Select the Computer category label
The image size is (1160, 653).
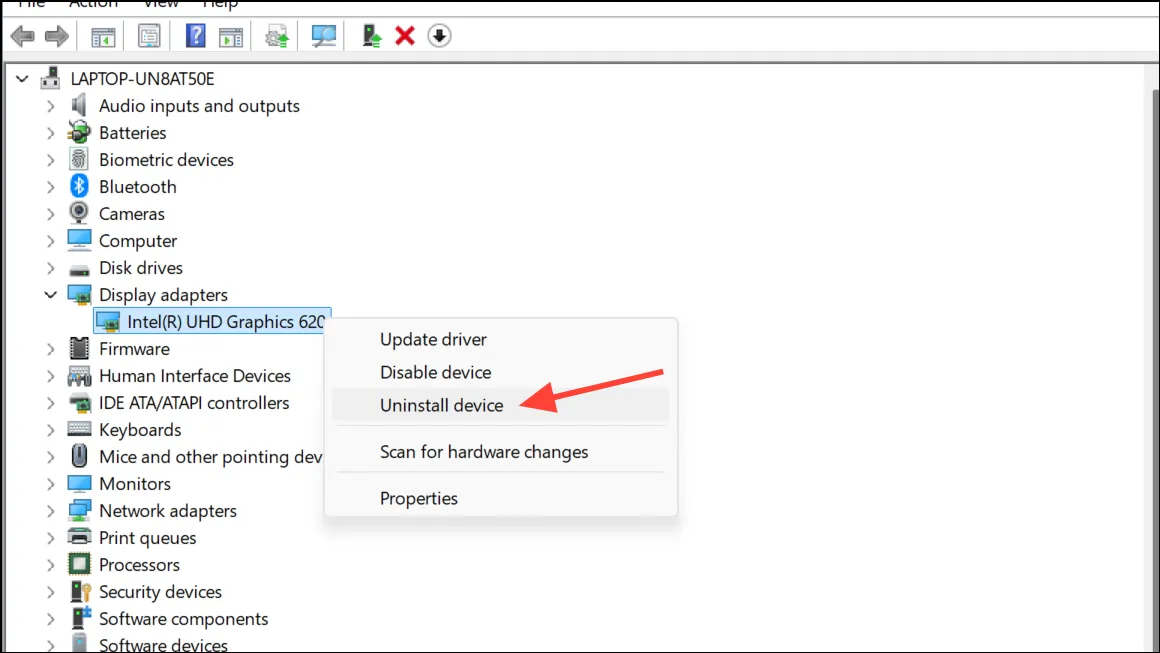coord(138,241)
